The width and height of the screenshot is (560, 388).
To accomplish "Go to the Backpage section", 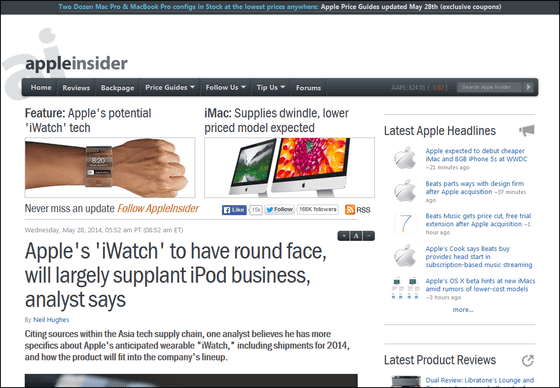I will [118, 88].
